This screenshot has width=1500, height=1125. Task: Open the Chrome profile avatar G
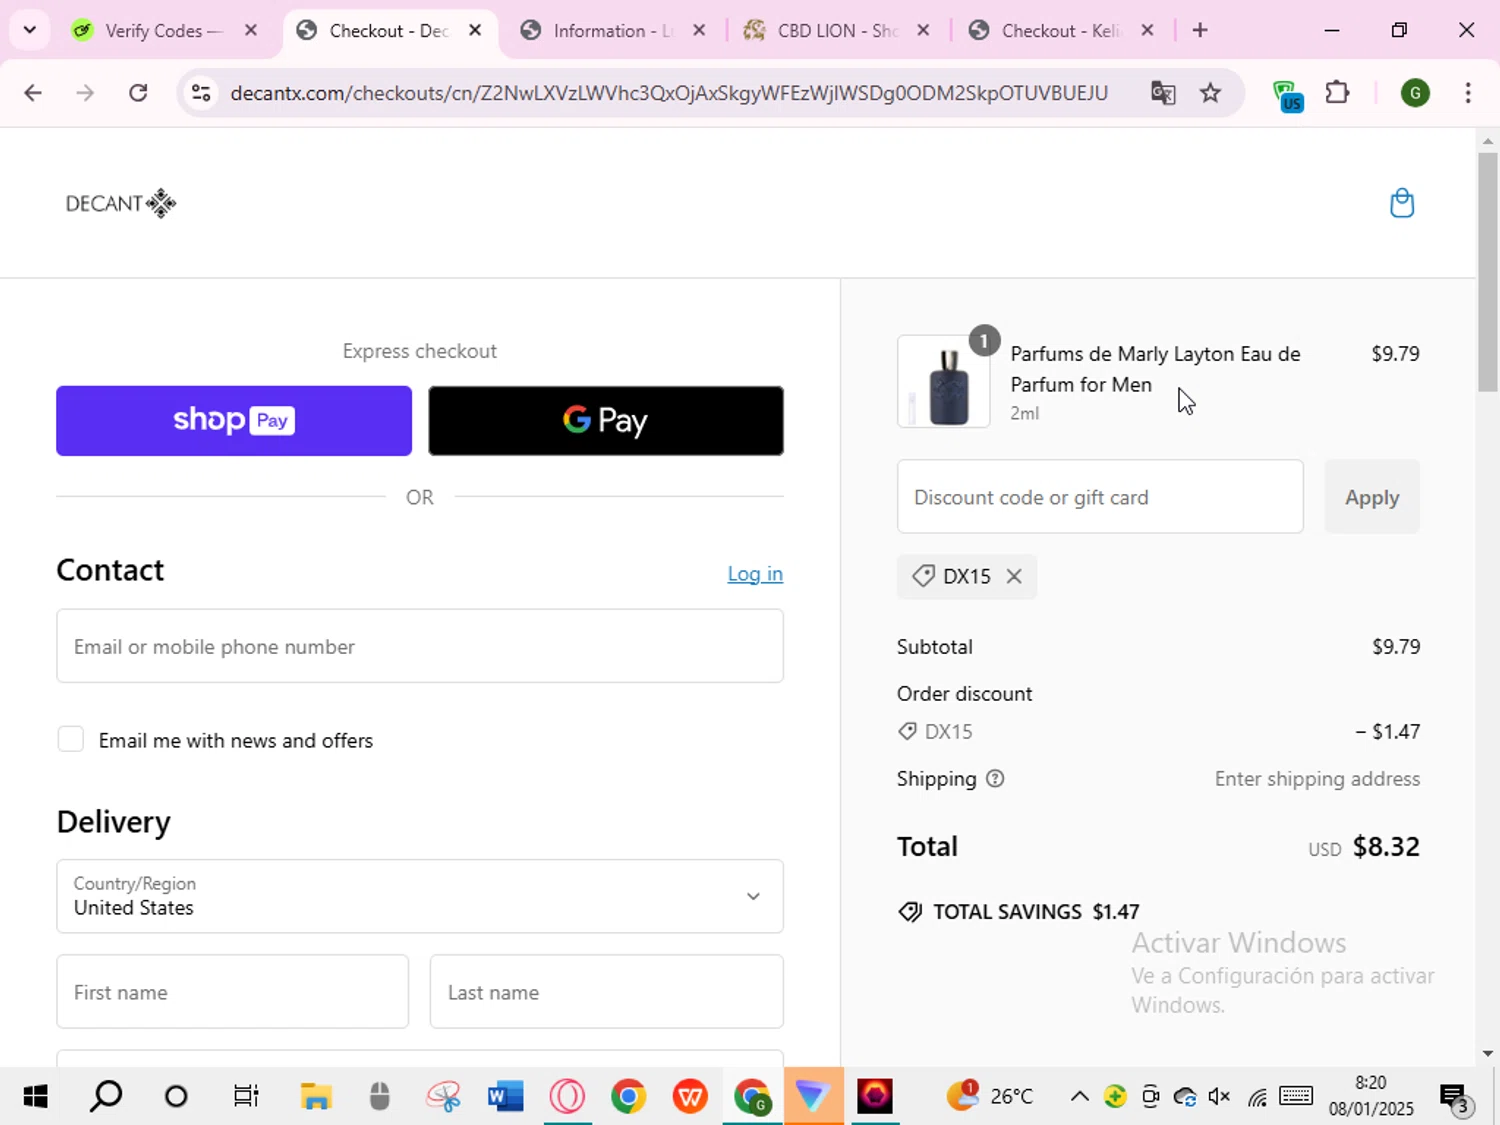[x=1414, y=93]
